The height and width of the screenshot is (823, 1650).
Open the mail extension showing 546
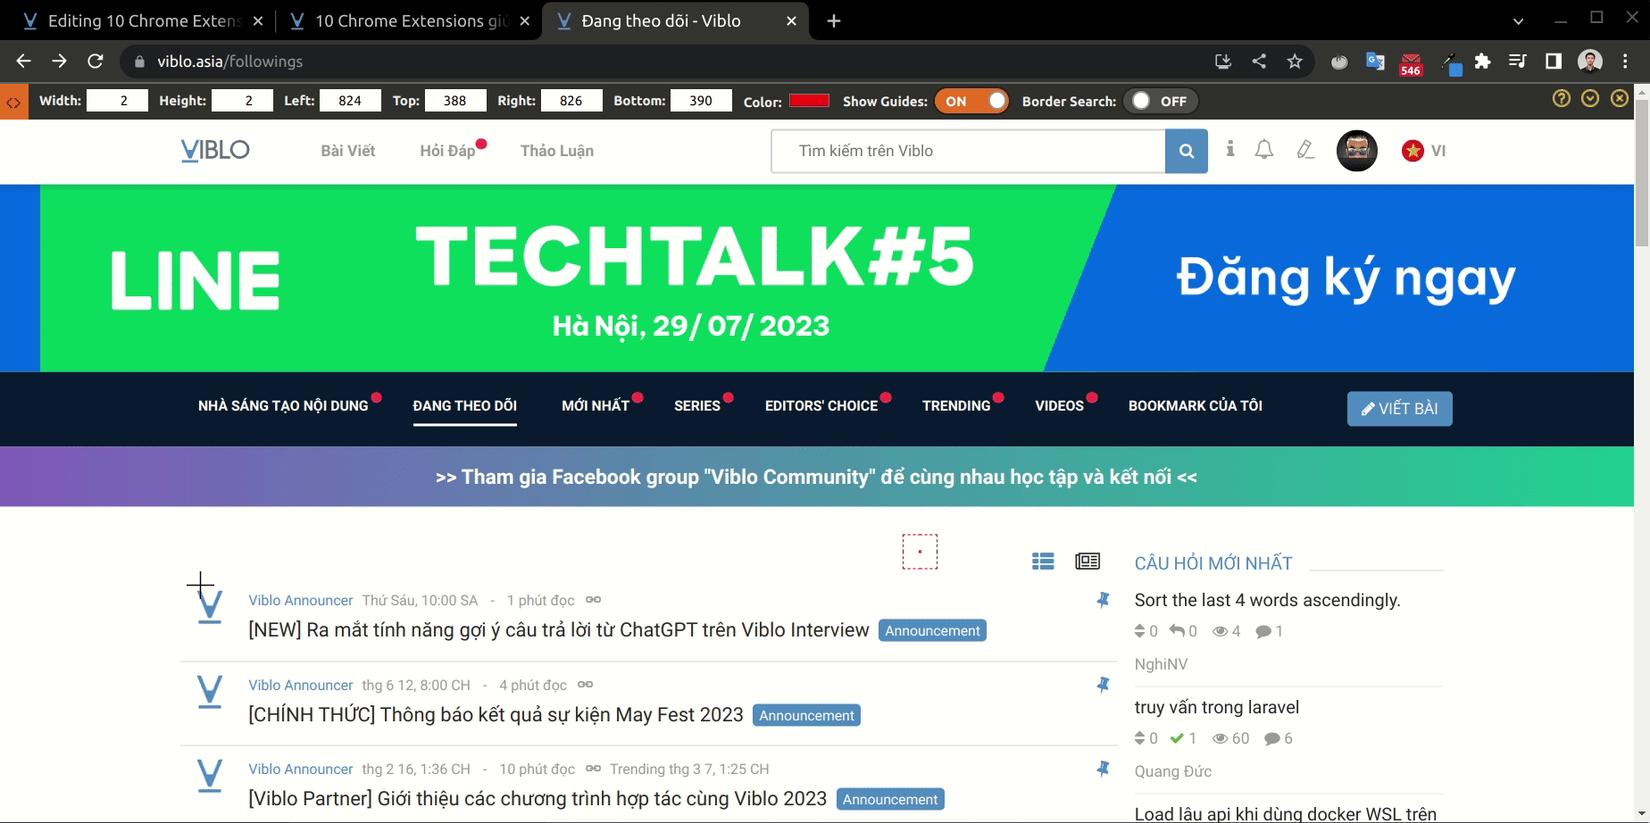pos(1411,63)
